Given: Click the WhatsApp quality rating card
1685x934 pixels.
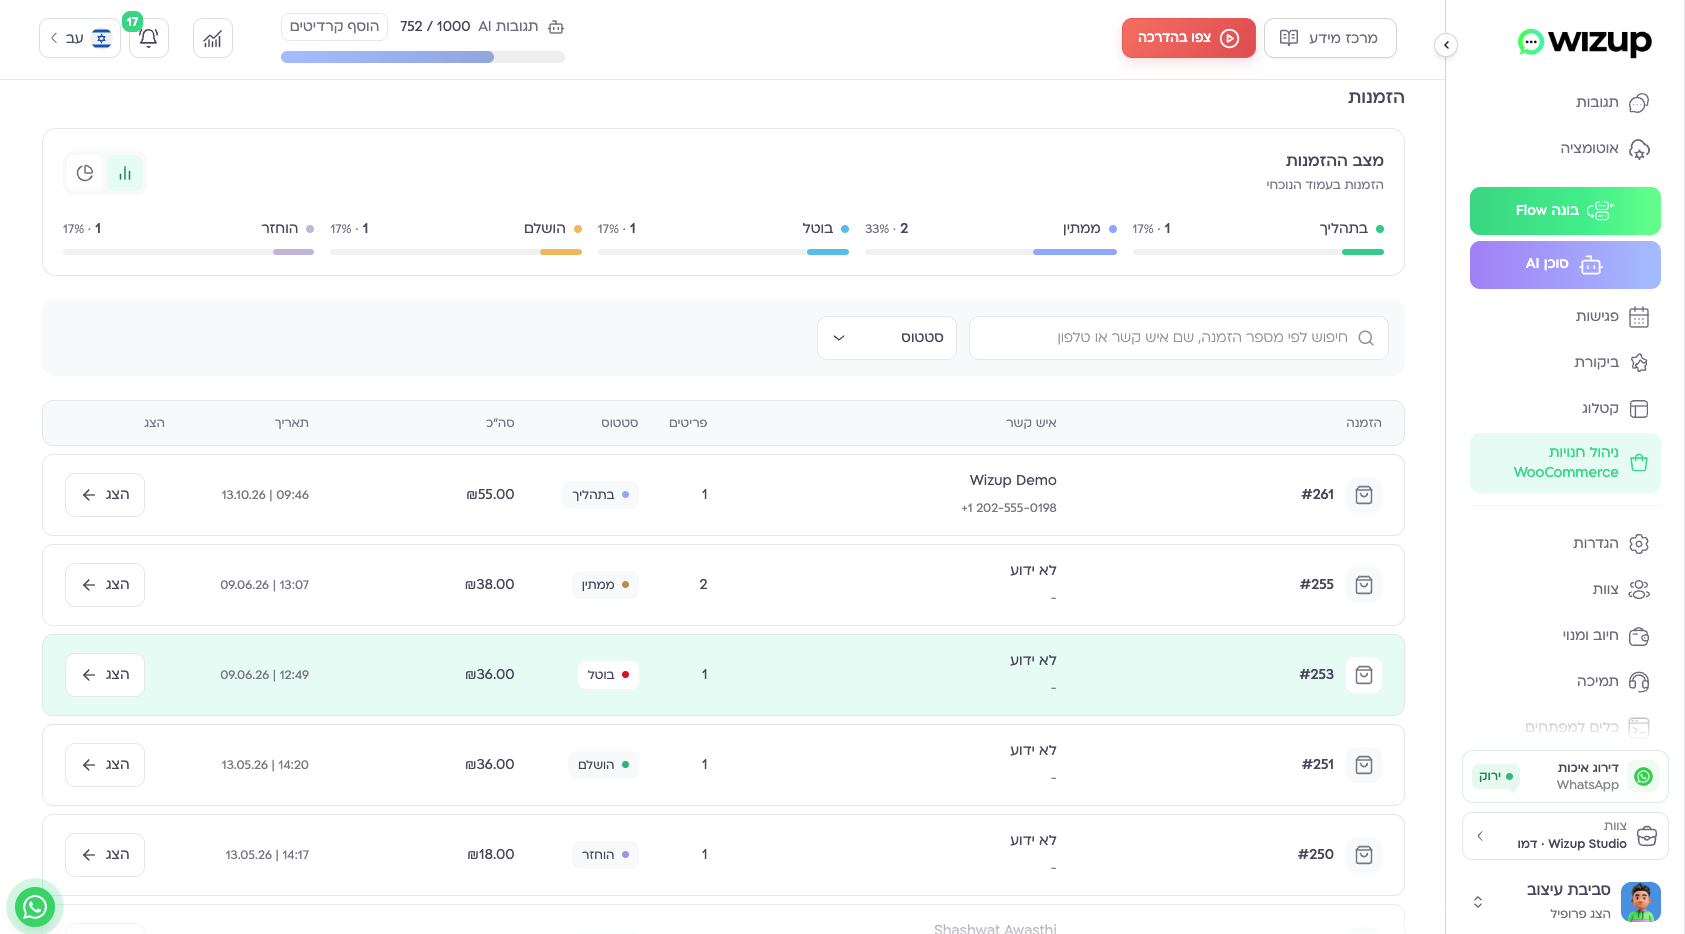Looking at the screenshot, I should pos(1565,776).
